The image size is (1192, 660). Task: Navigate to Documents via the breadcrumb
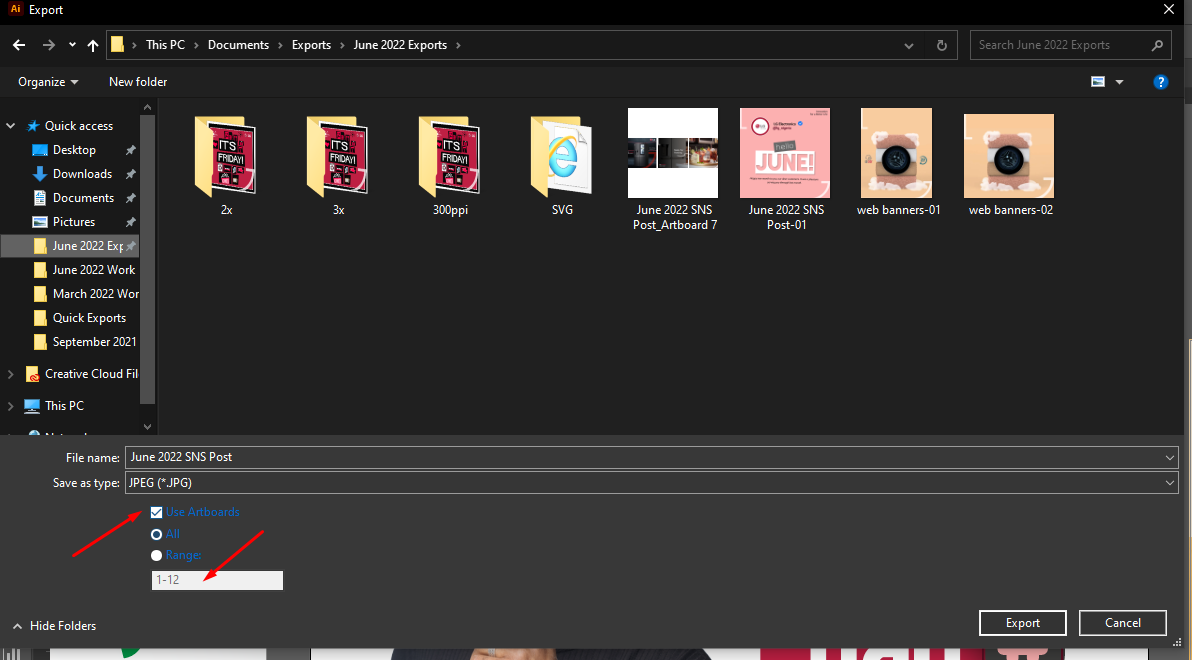pyautogui.click(x=238, y=44)
